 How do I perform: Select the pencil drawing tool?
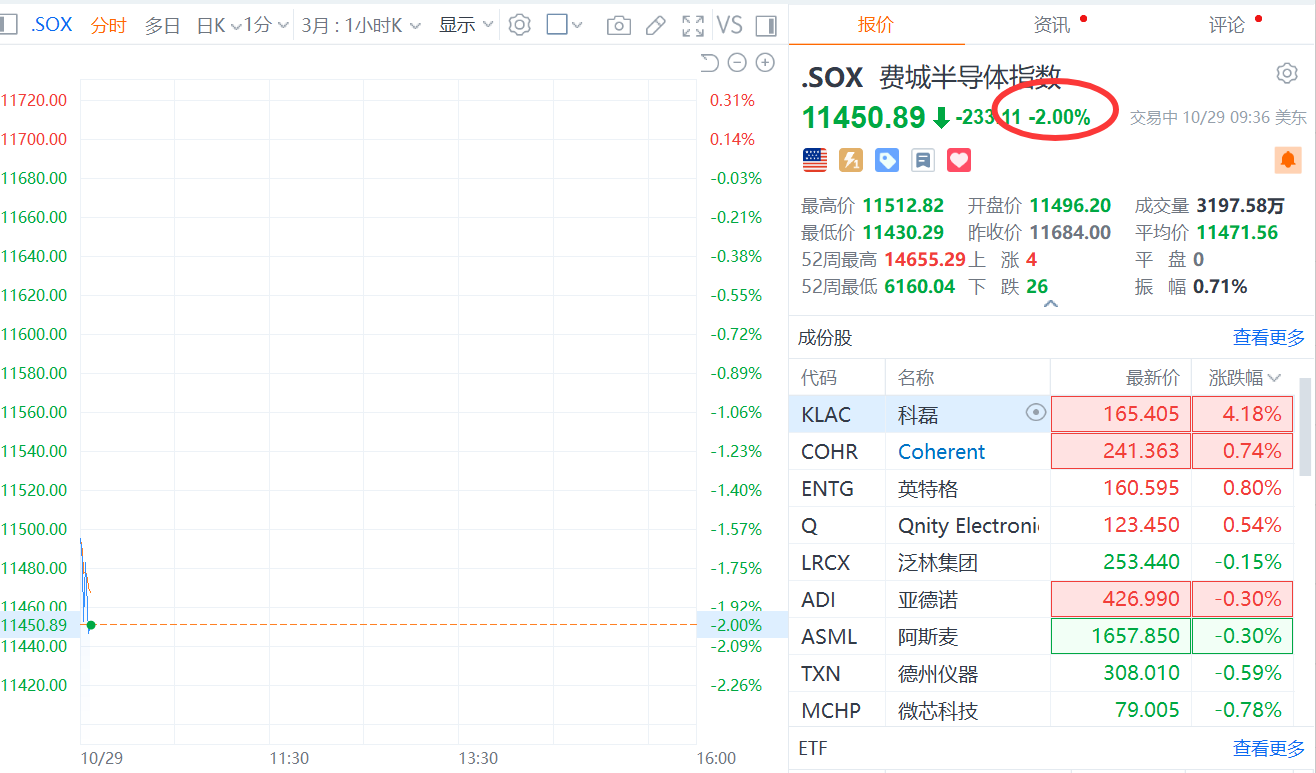[656, 25]
